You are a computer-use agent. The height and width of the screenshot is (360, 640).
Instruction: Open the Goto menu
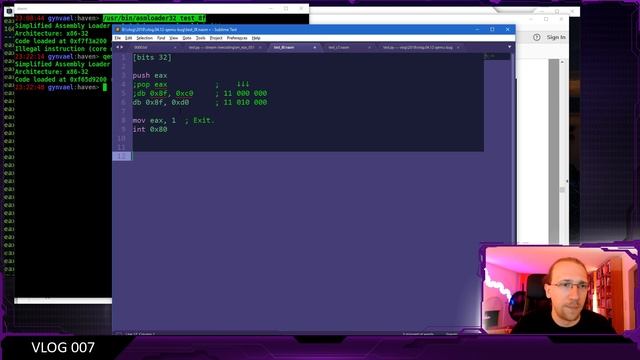187,38
